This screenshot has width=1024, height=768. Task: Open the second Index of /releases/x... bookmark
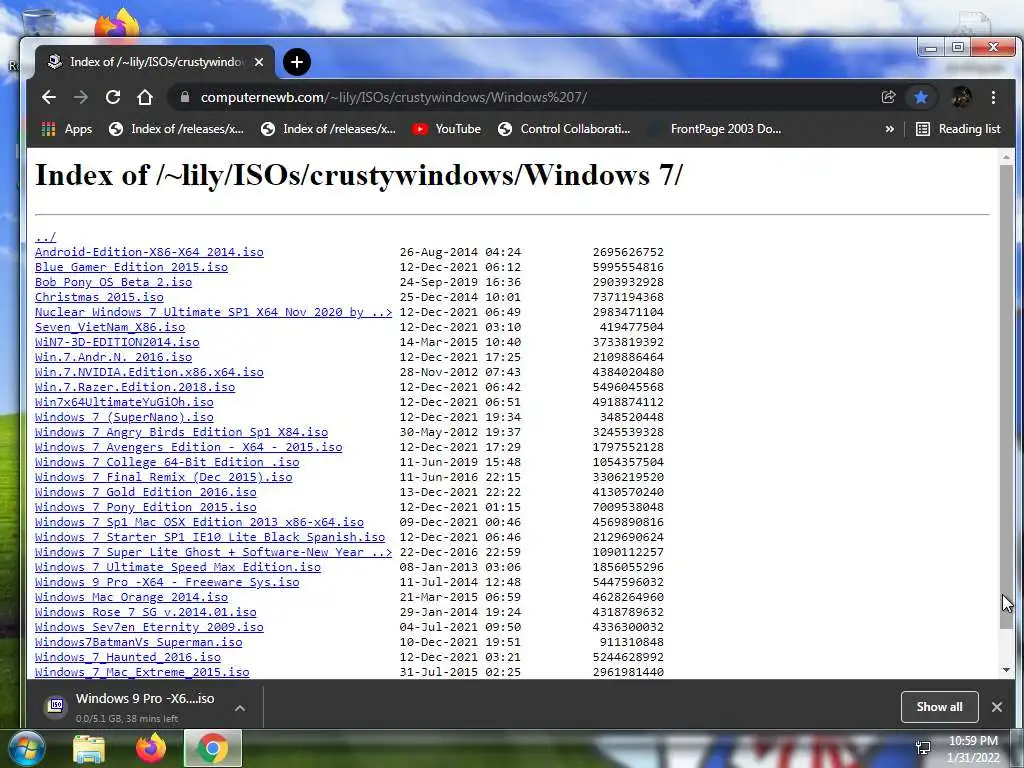pyautogui.click(x=328, y=129)
